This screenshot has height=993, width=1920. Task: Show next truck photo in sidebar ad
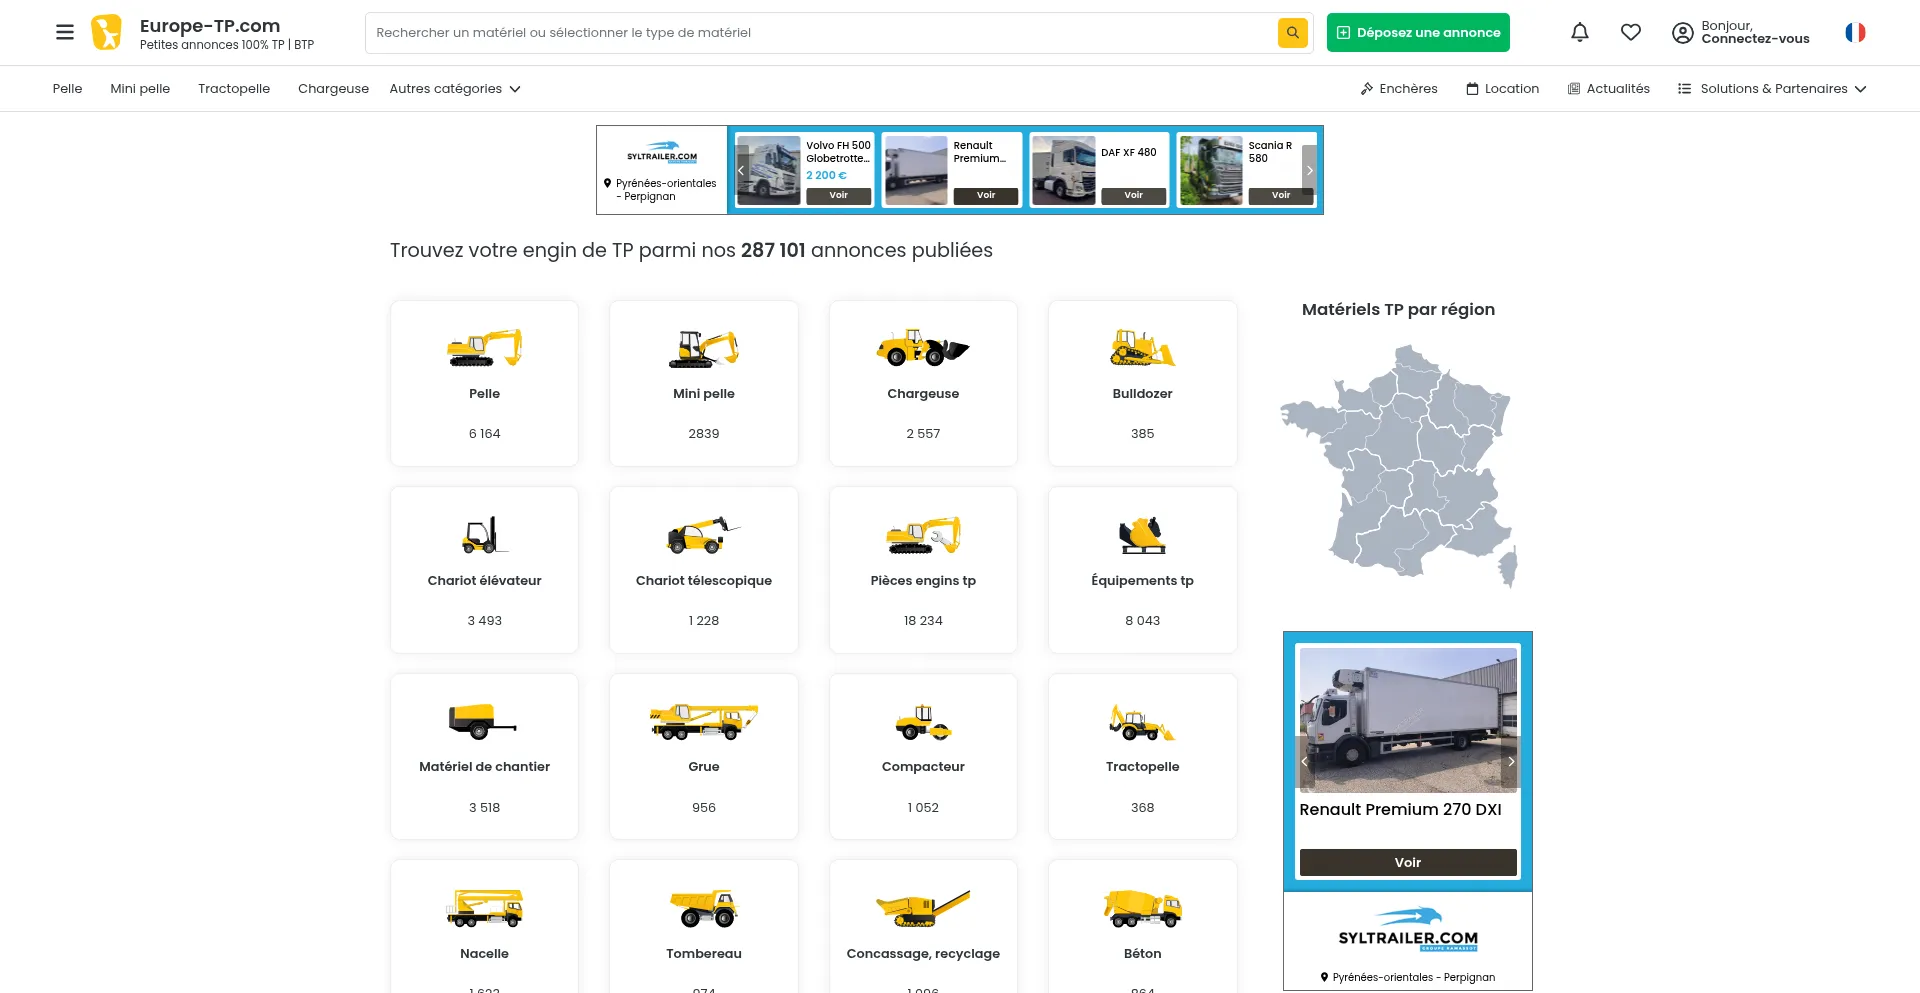1511,762
